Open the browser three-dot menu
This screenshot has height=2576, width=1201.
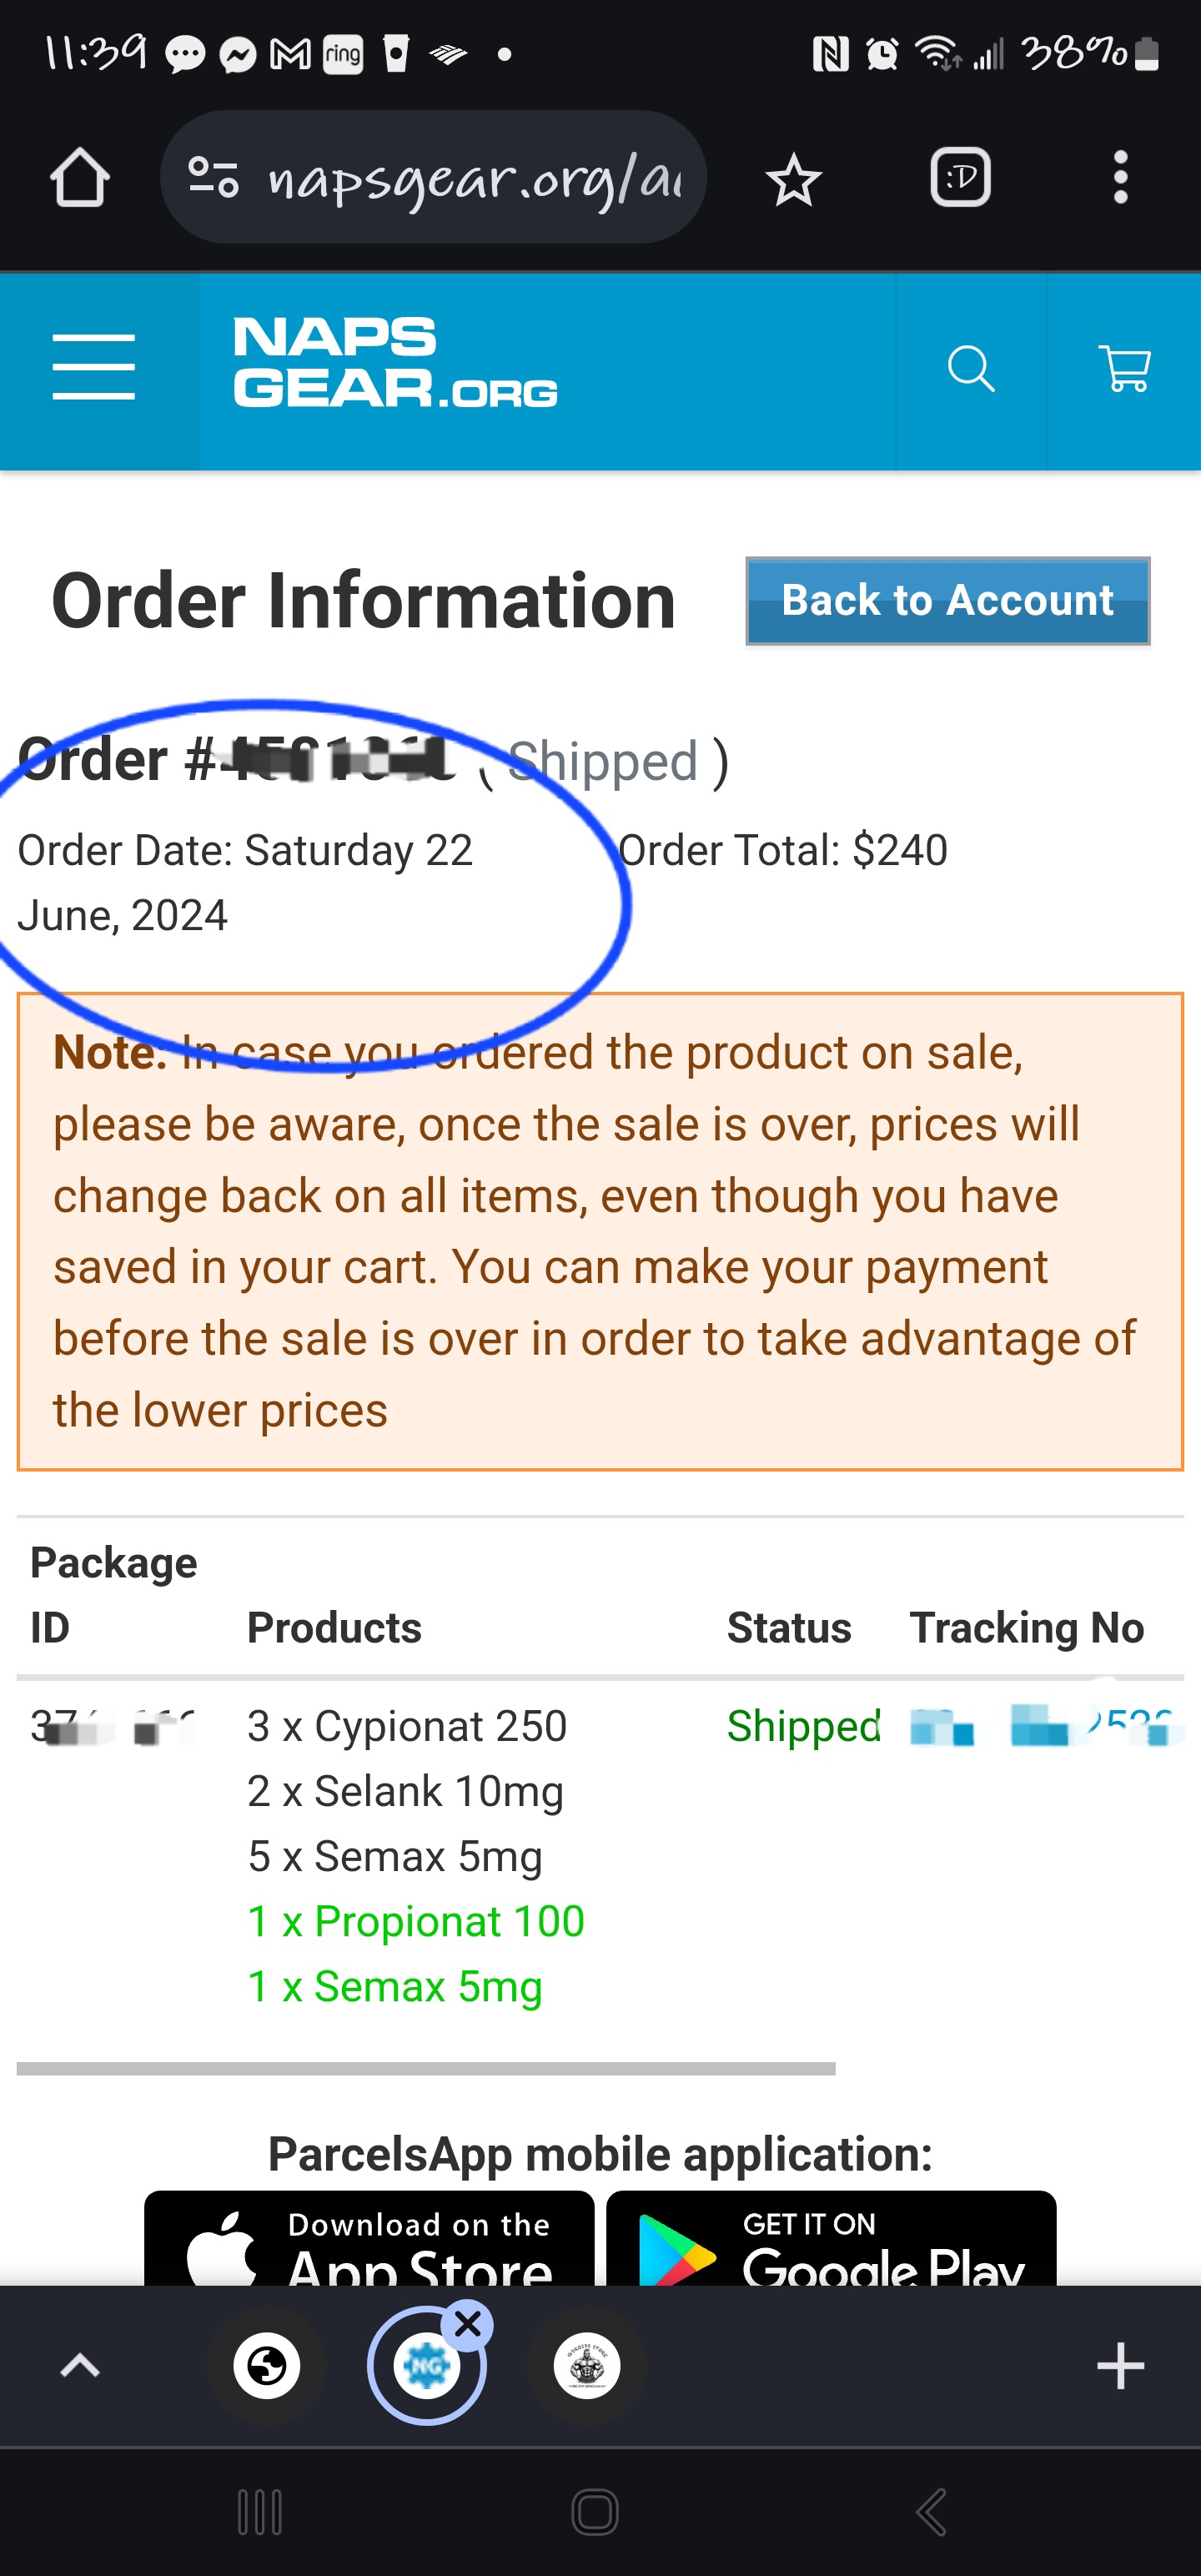(1120, 178)
